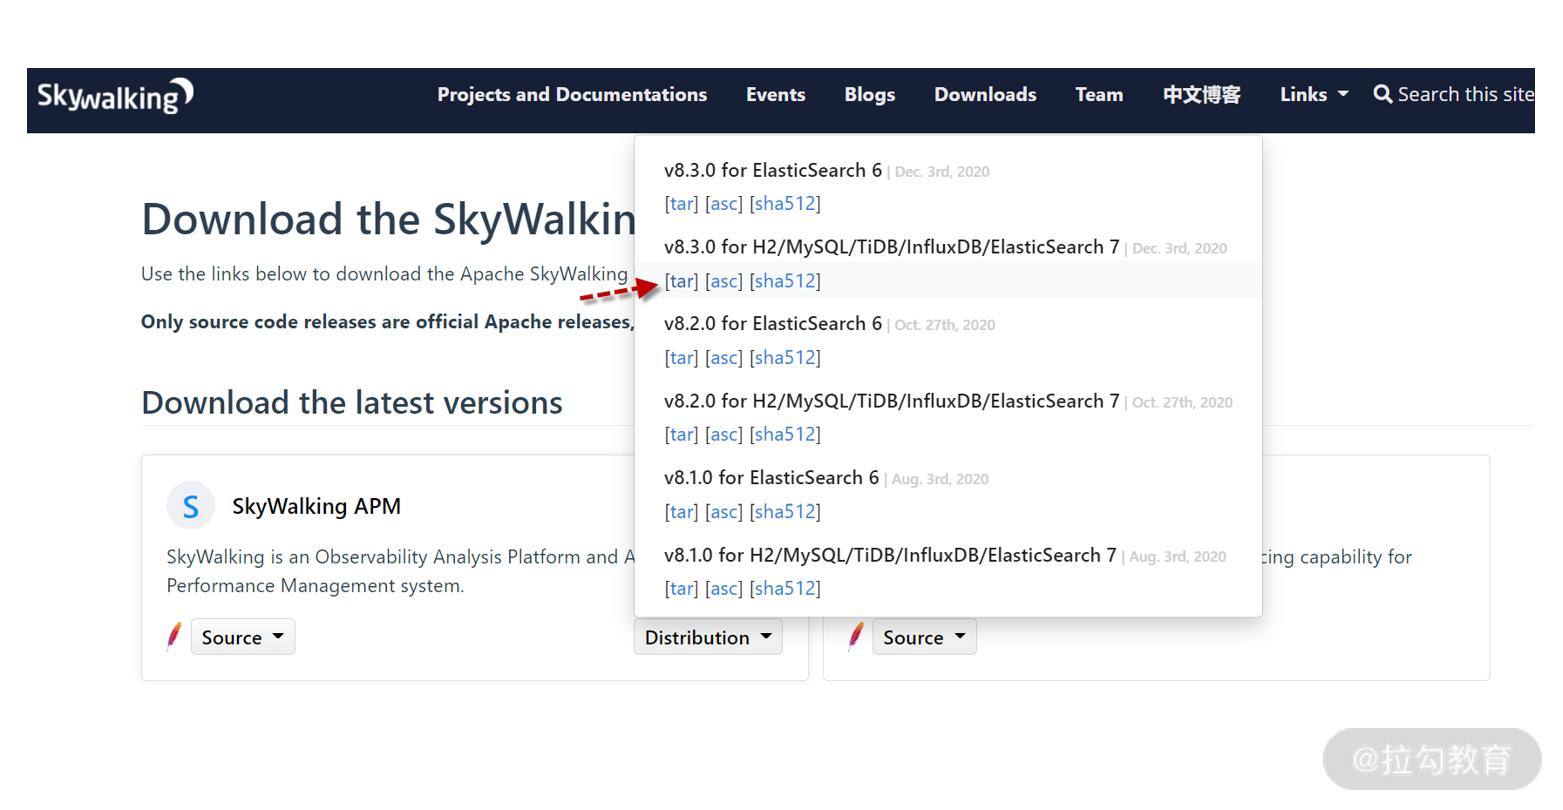Toggle the Distribution dropdown button
The image size is (1563, 810).
pyautogui.click(x=708, y=637)
